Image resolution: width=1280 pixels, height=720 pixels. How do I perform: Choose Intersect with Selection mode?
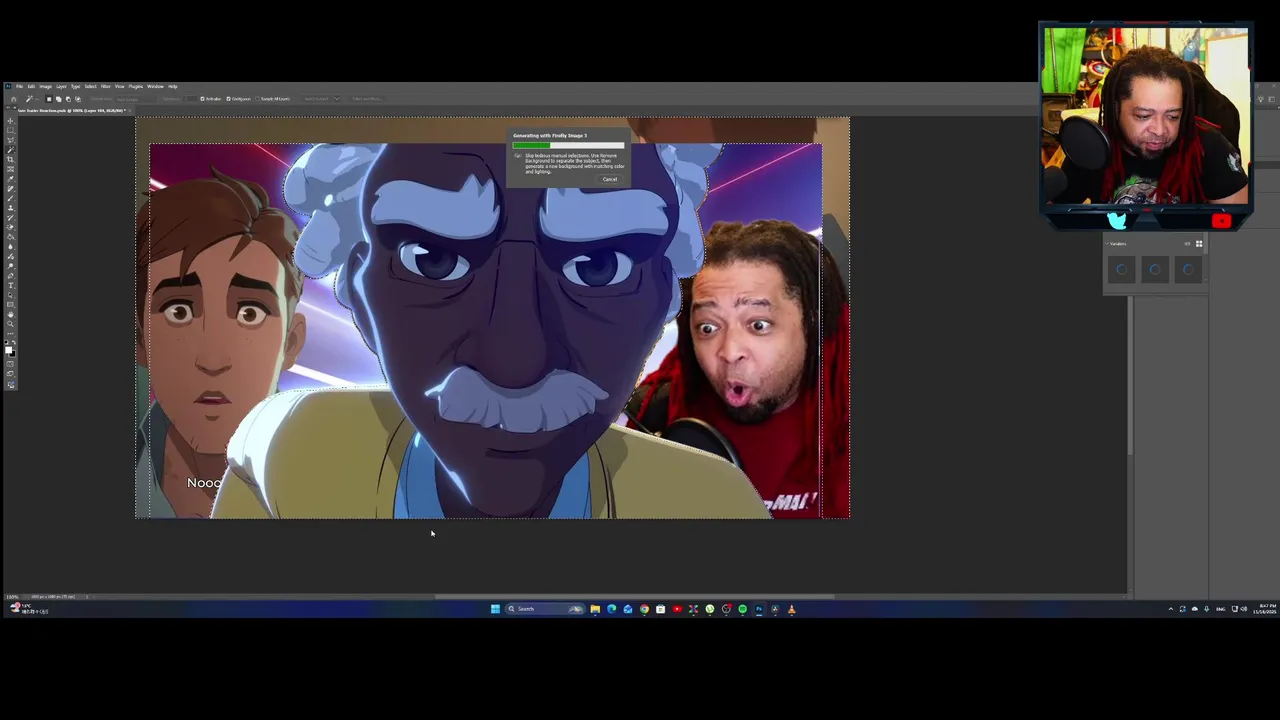[78, 99]
